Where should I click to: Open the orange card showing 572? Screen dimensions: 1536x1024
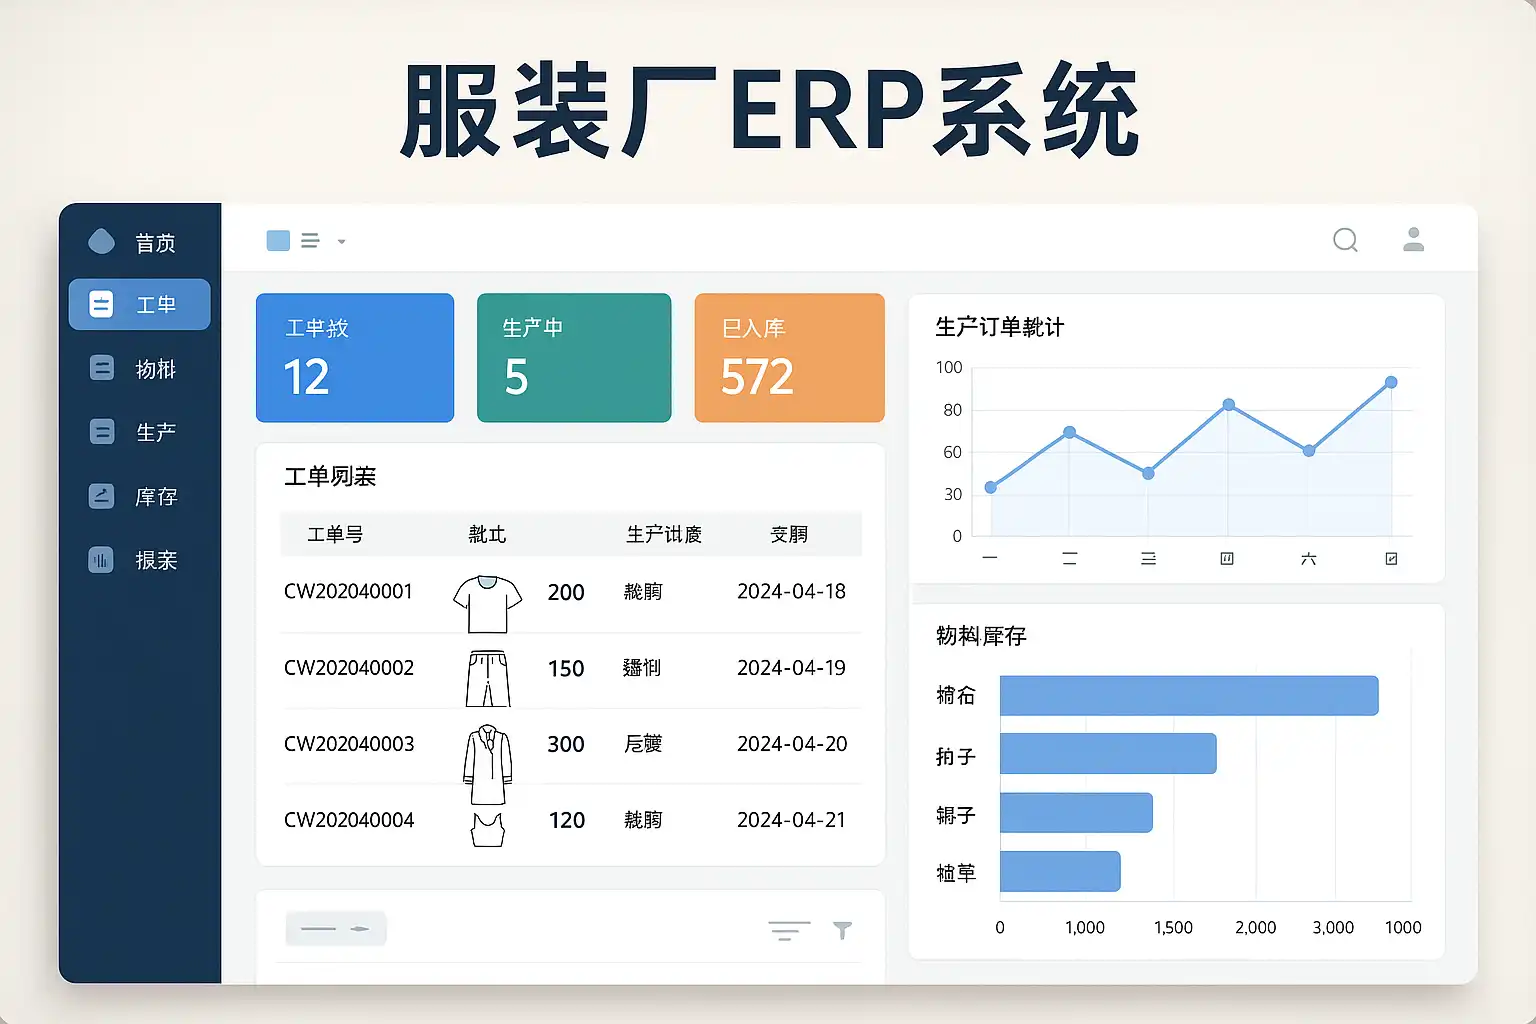coord(790,358)
